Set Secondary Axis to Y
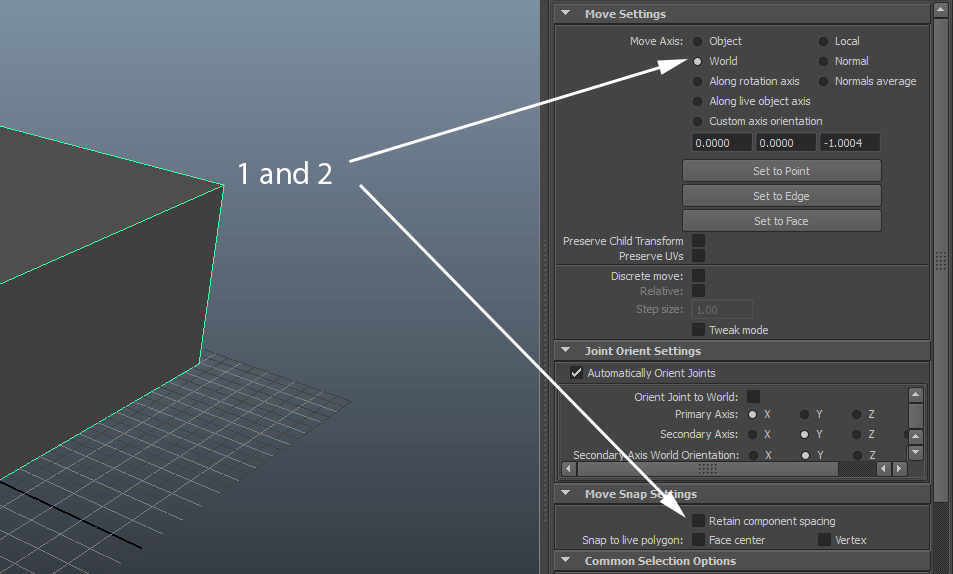Viewport: 953px width, 574px height. click(805, 435)
